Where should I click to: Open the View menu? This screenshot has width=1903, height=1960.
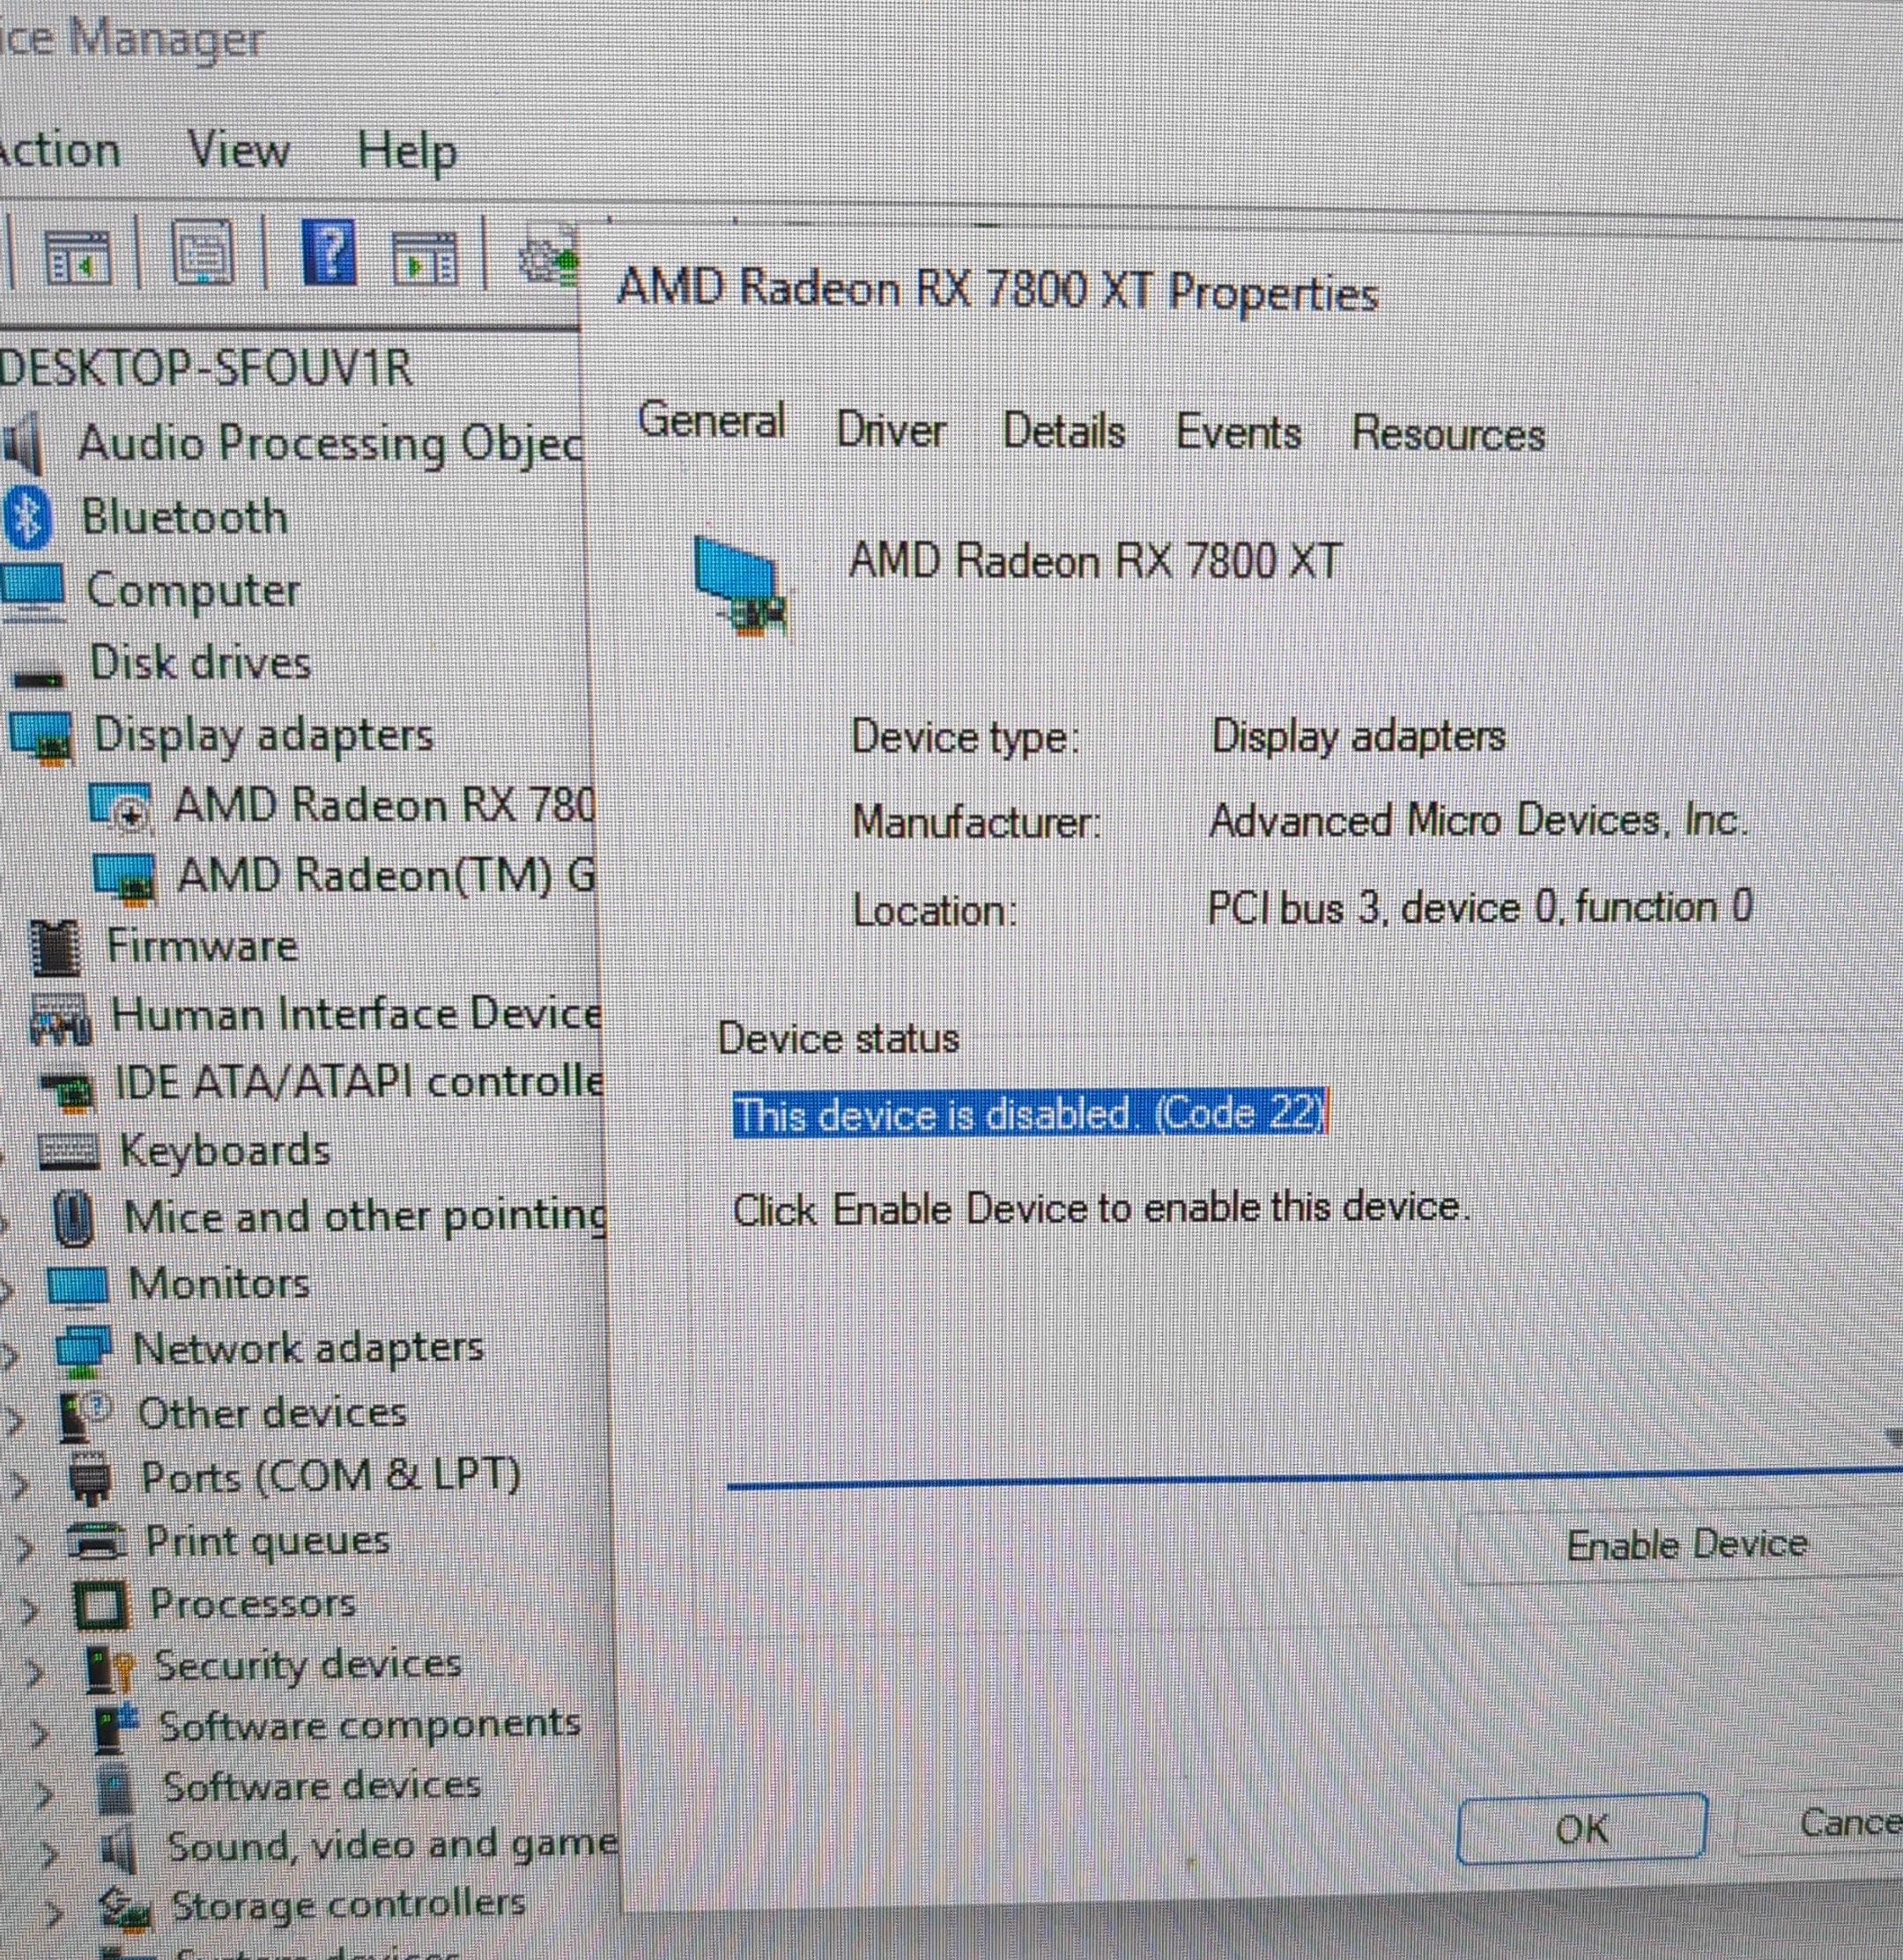[239, 151]
